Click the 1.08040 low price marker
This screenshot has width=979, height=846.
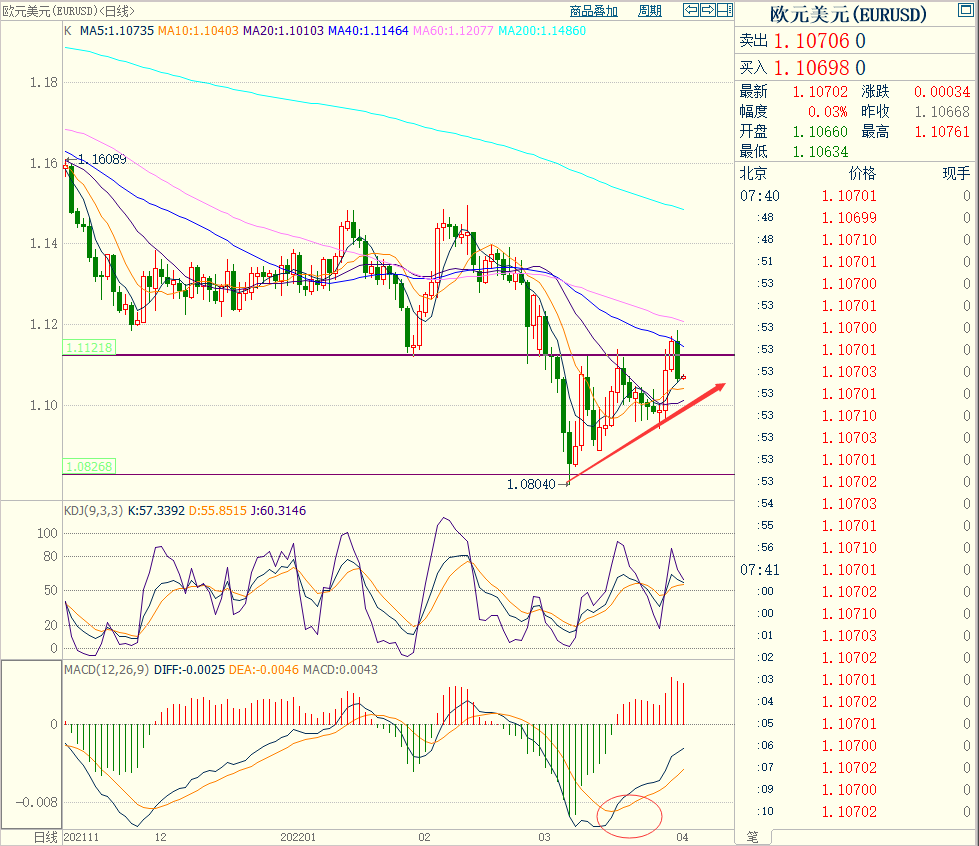coord(532,484)
